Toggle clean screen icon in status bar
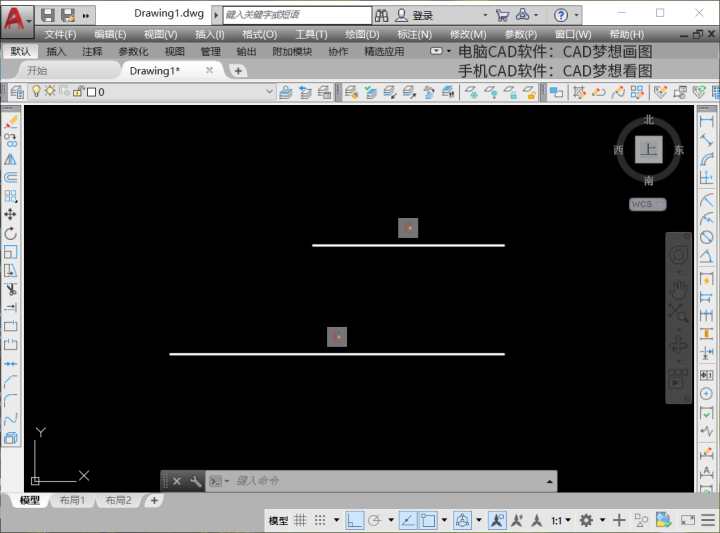The height and width of the screenshot is (533, 720). (x=687, y=520)
